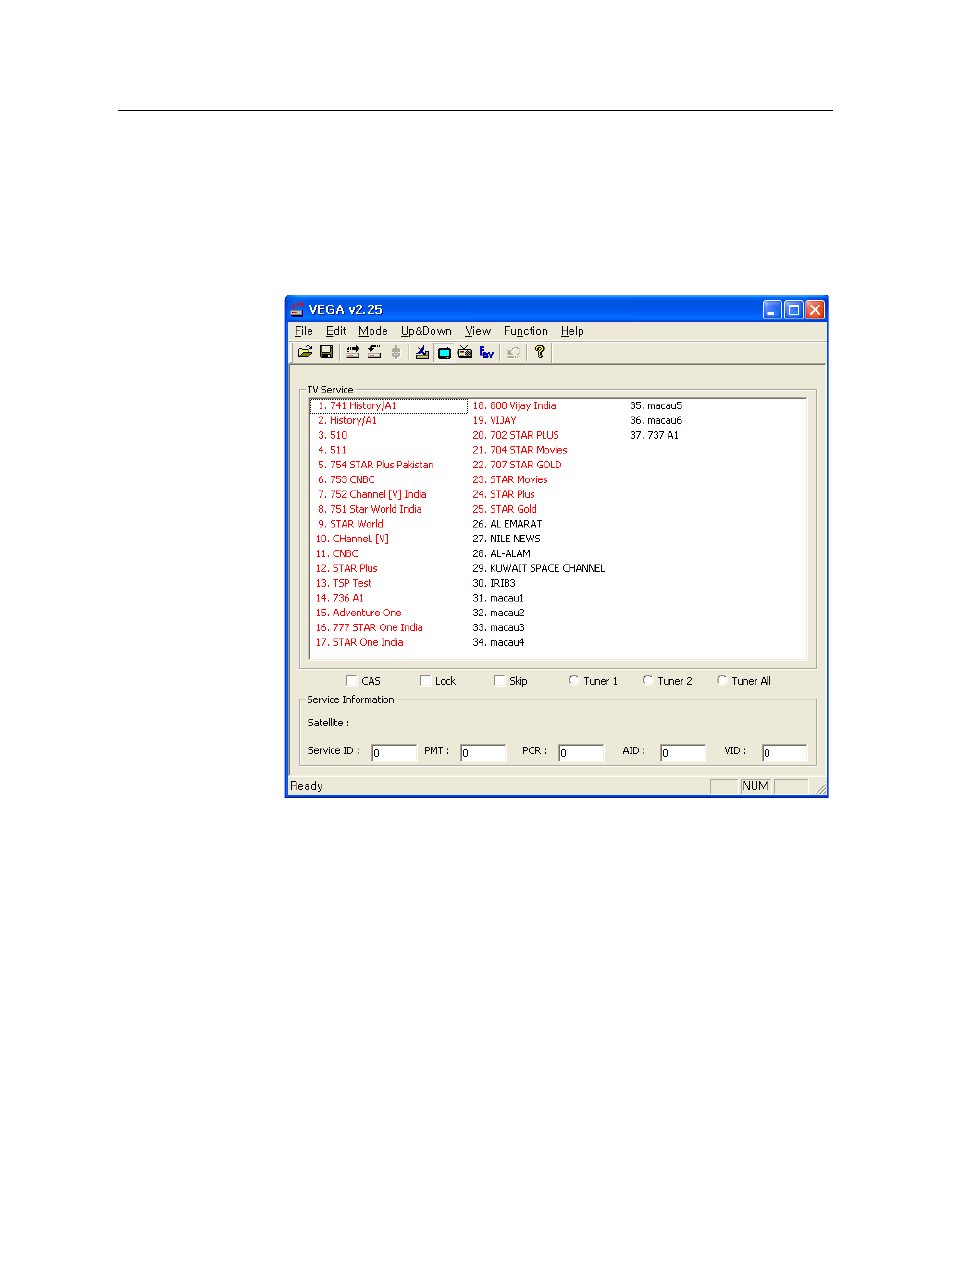This screenshot has height=1273, width=954.
Task: Tick the Skip checkbox
Action: click(x=499, y=681)
